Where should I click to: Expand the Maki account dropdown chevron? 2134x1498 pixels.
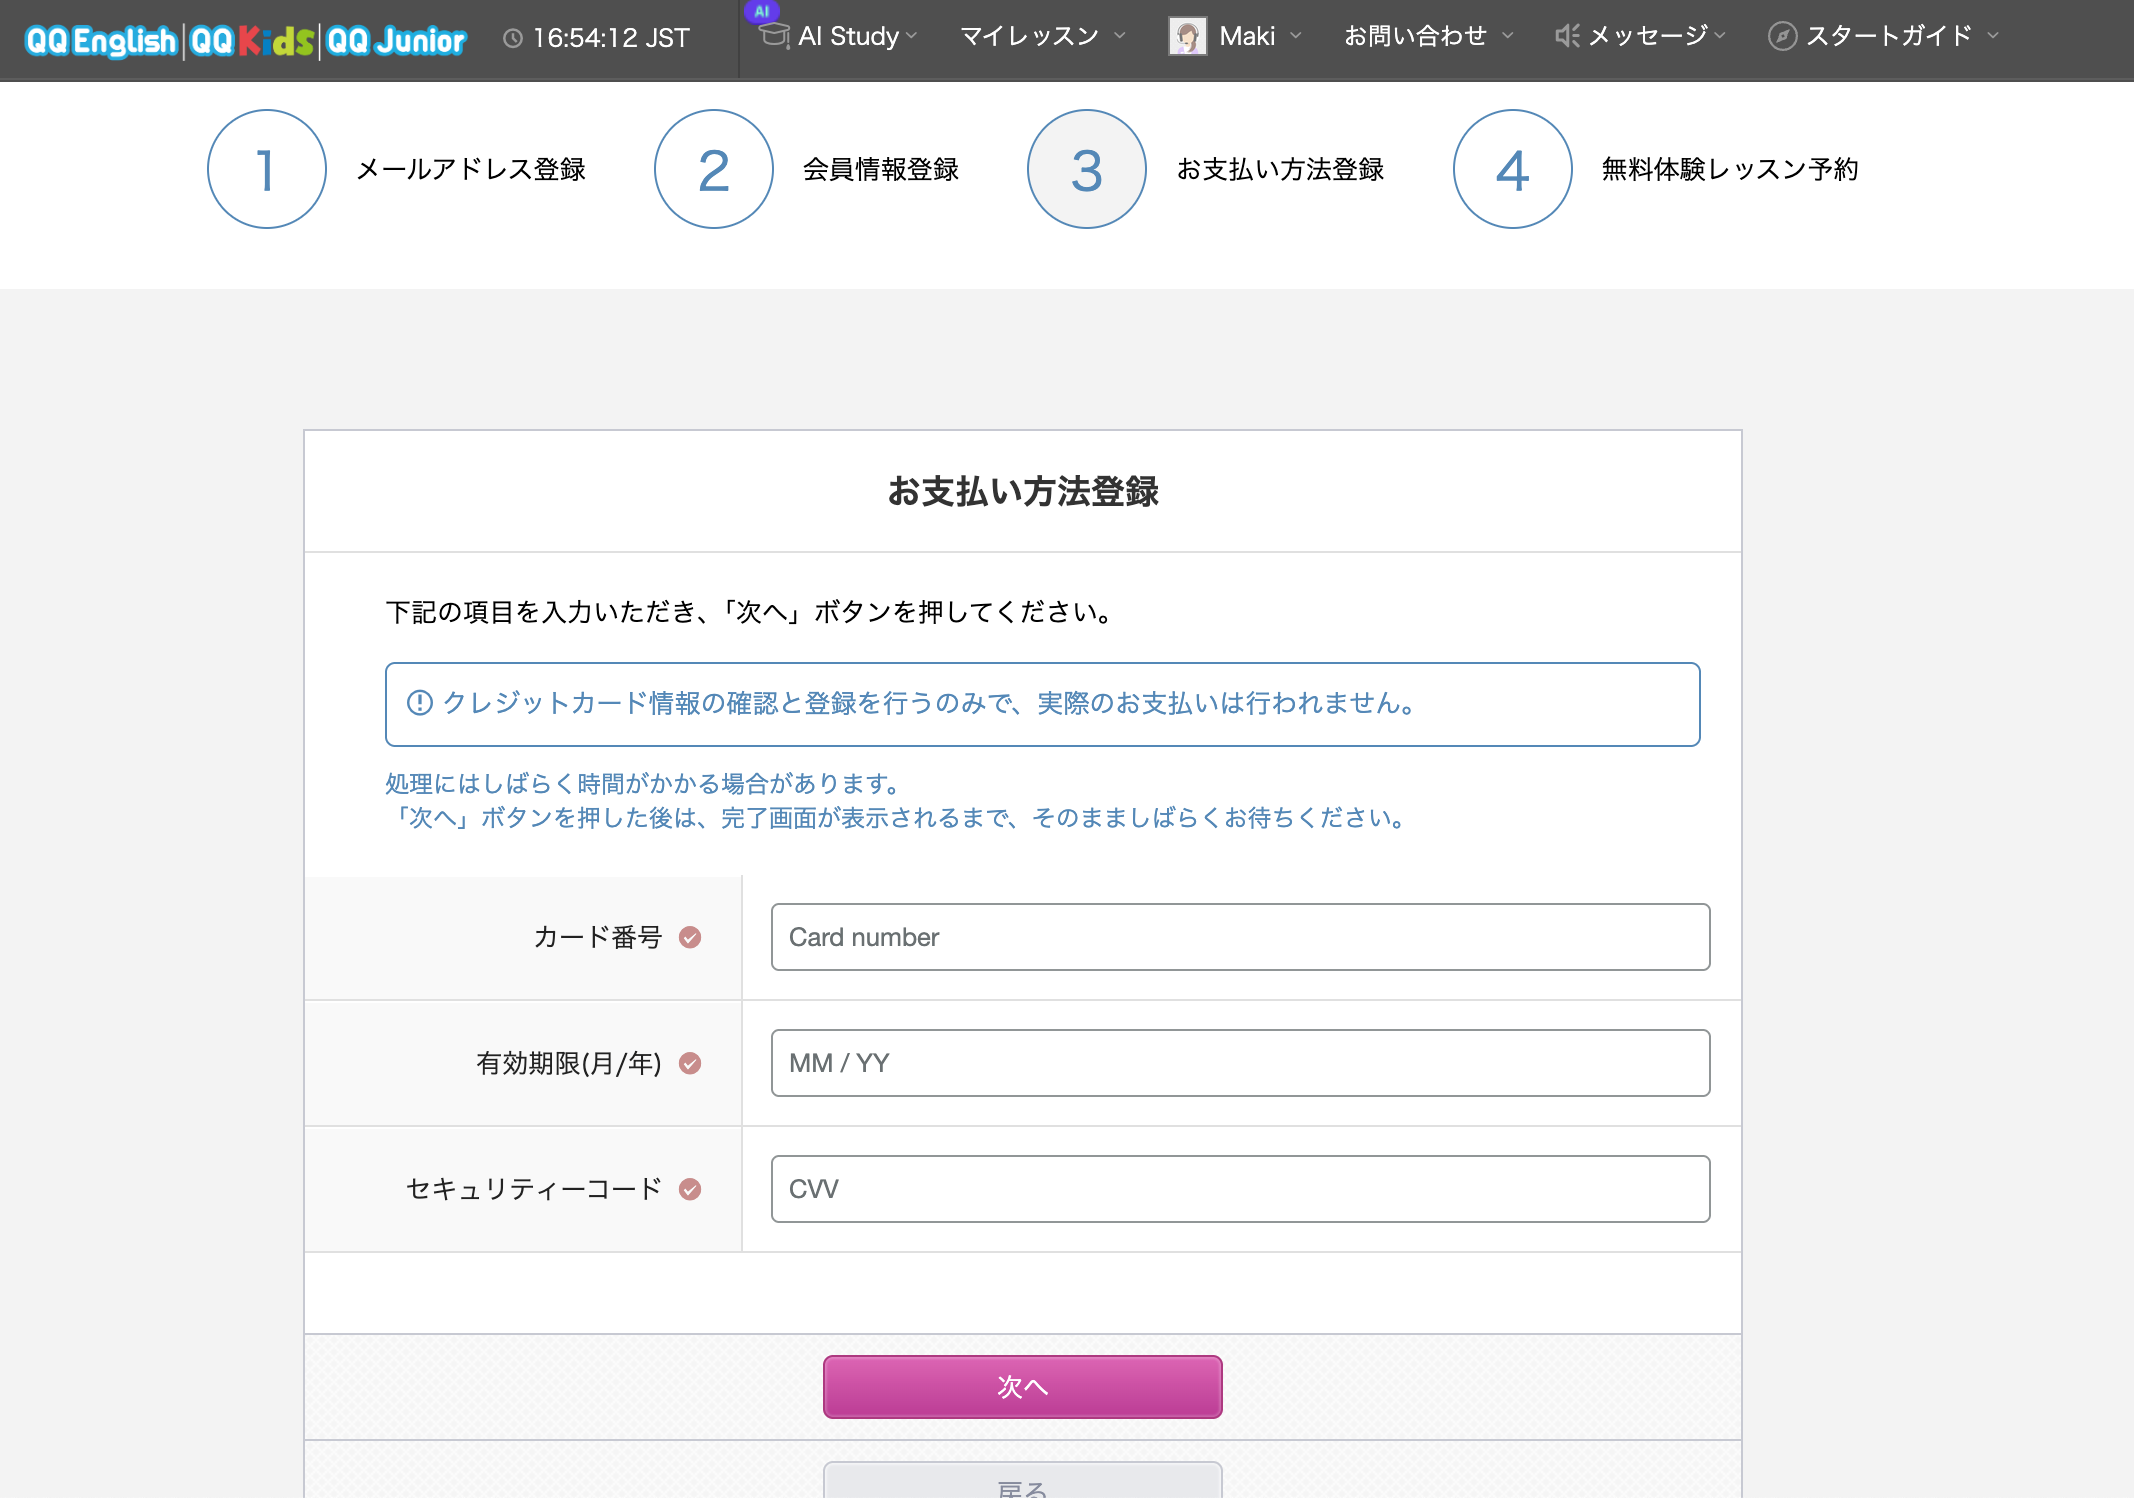point(1296,36)
